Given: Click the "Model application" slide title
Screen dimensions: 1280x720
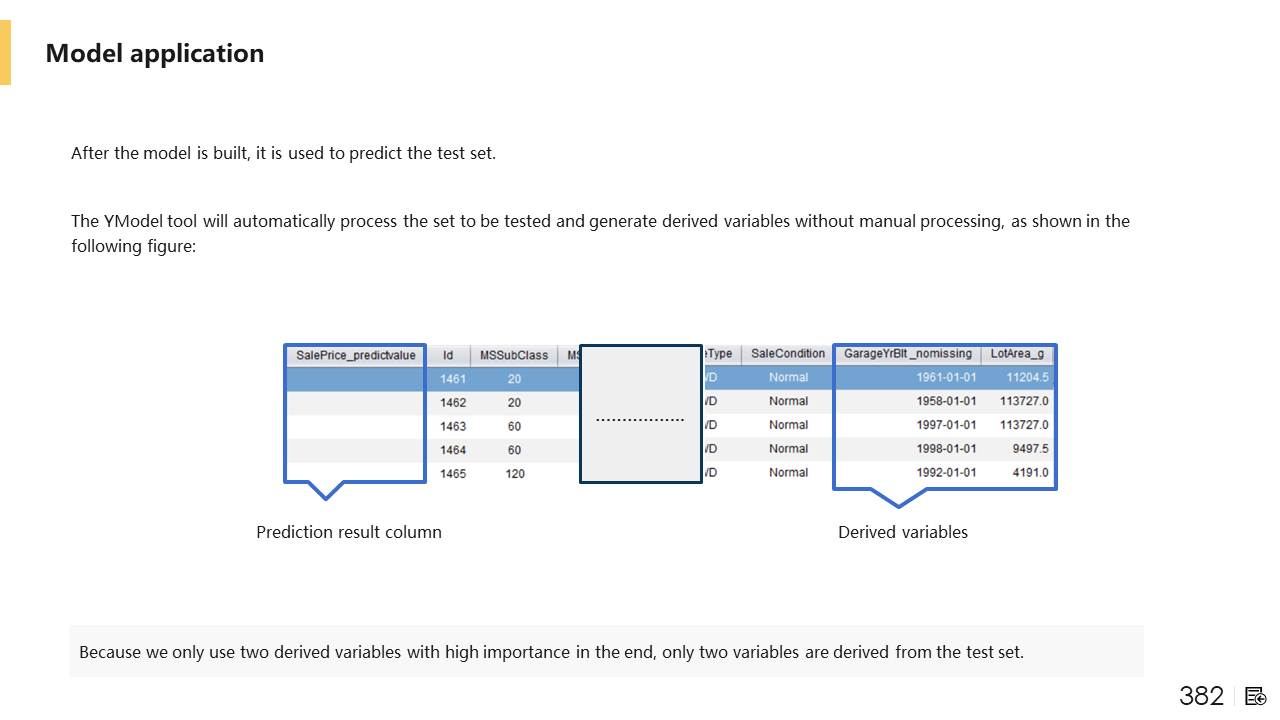Looking at the screenshot, I should click(155, 53).
